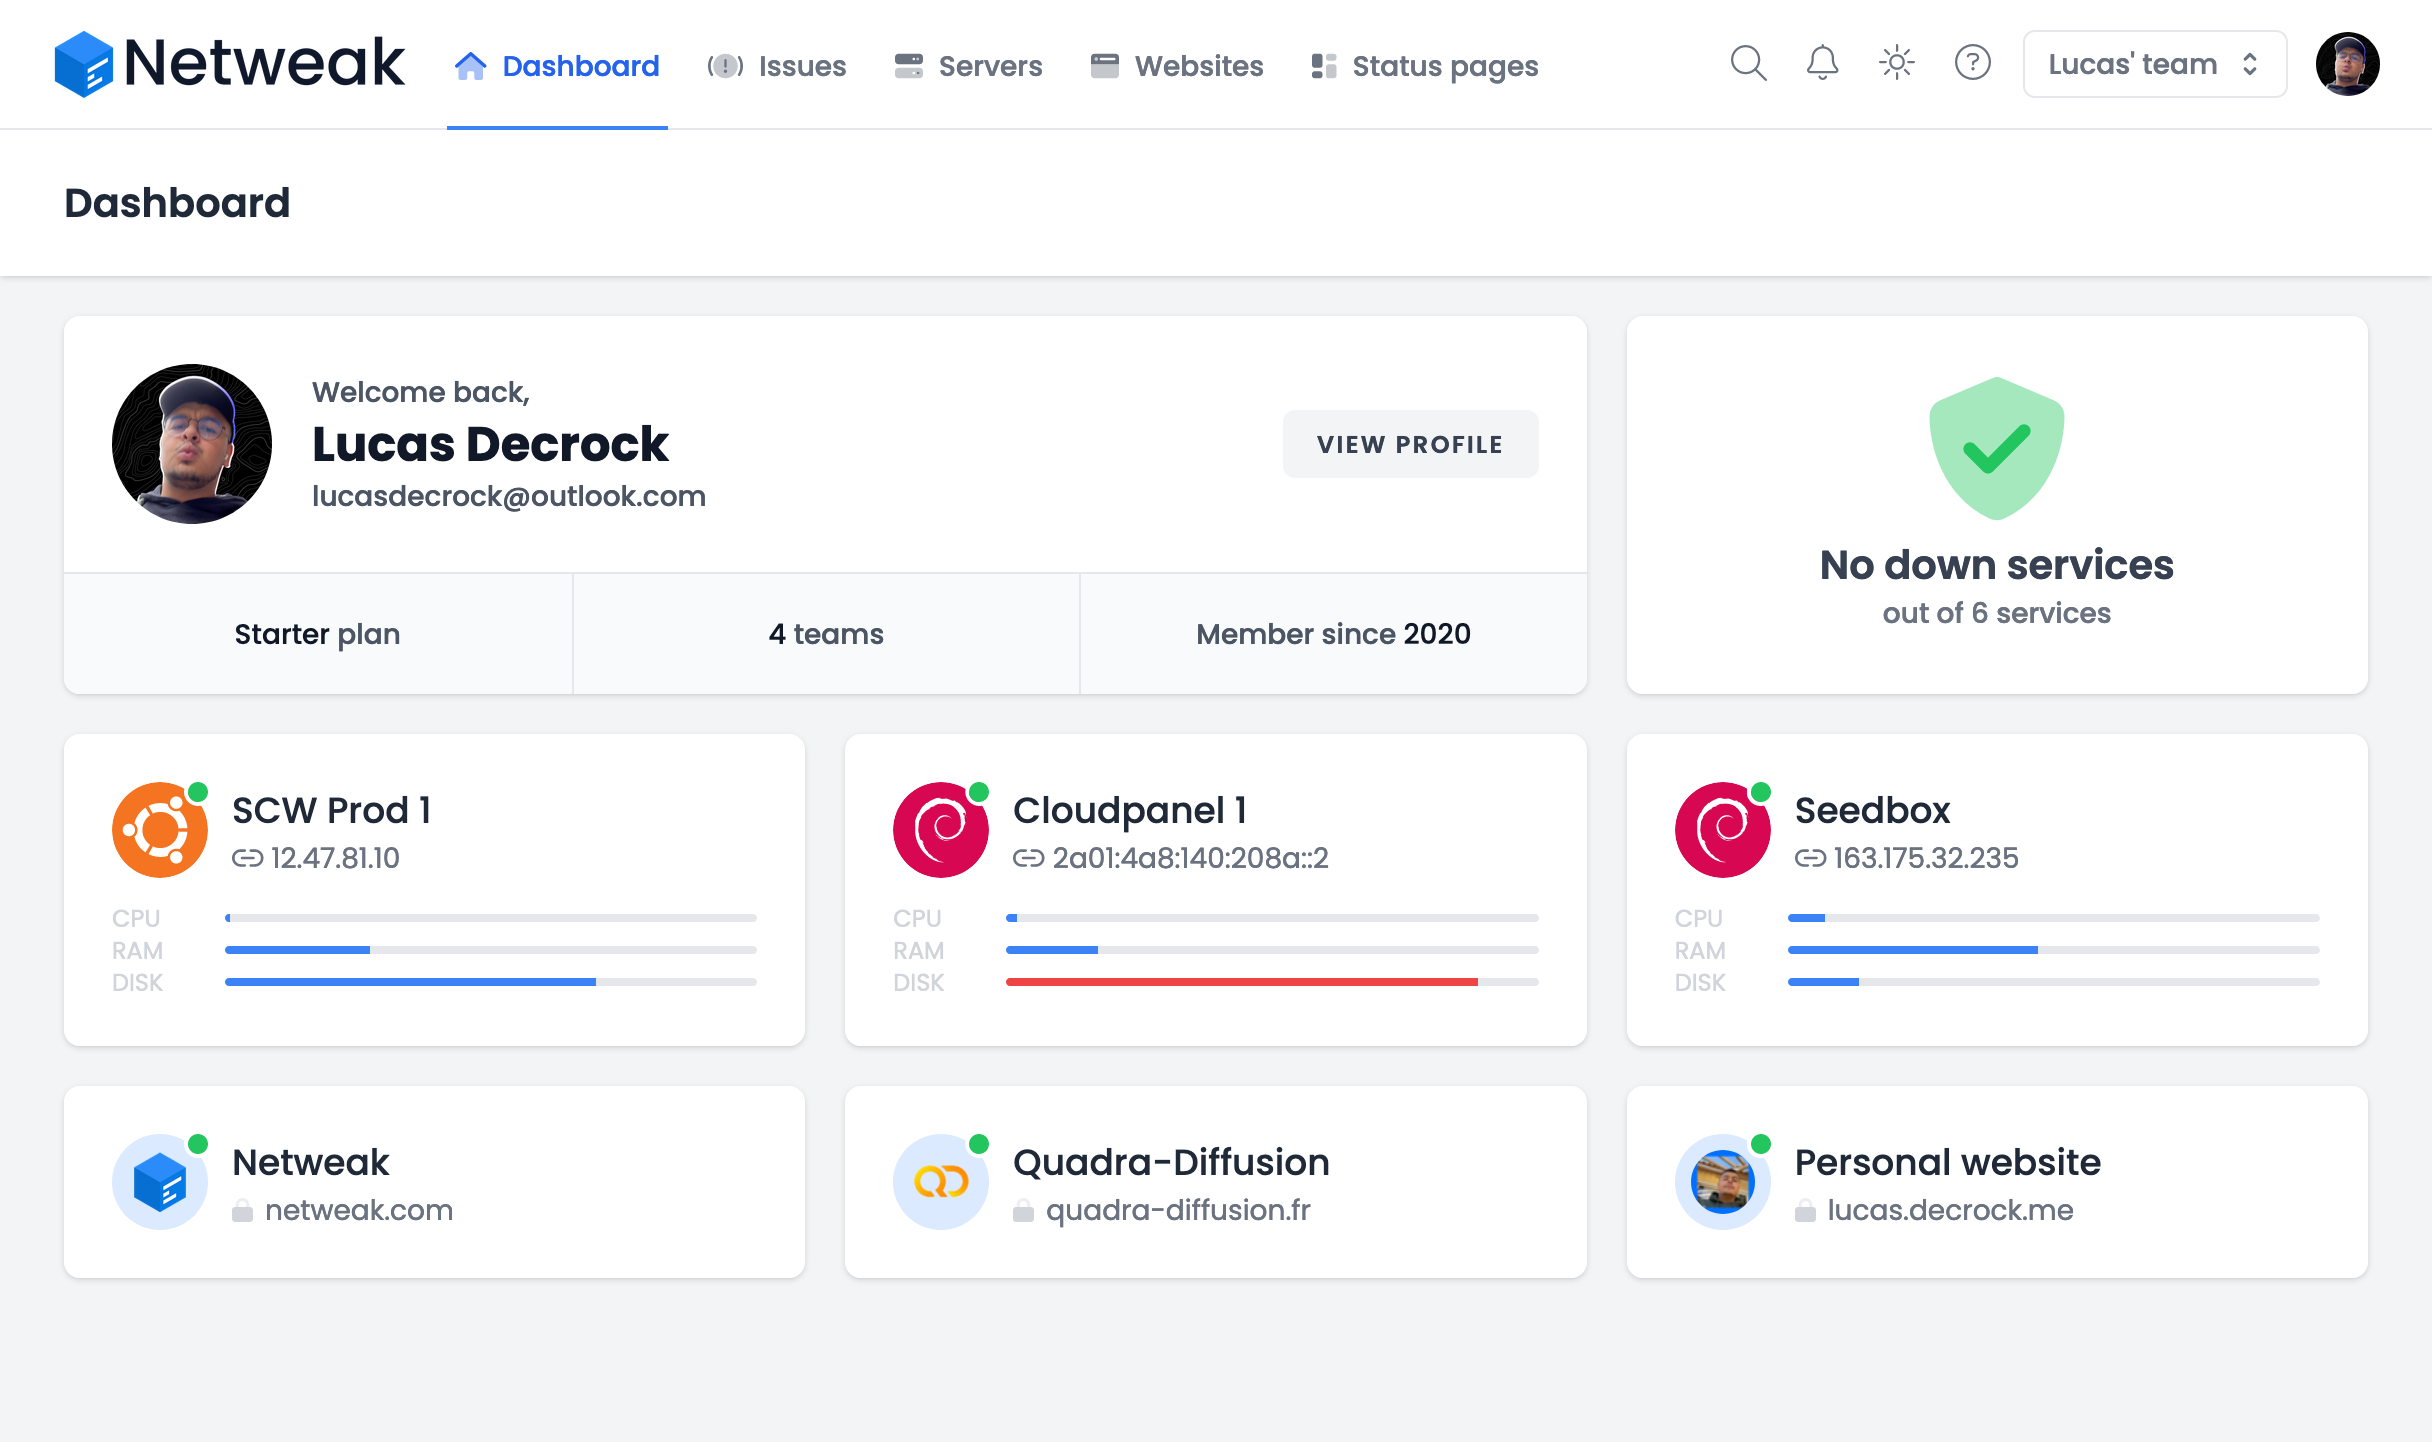Click the Ubuntu icon for SCW Prod 1
Viewport: 2432px width, 1442px height.
(158, 828)
